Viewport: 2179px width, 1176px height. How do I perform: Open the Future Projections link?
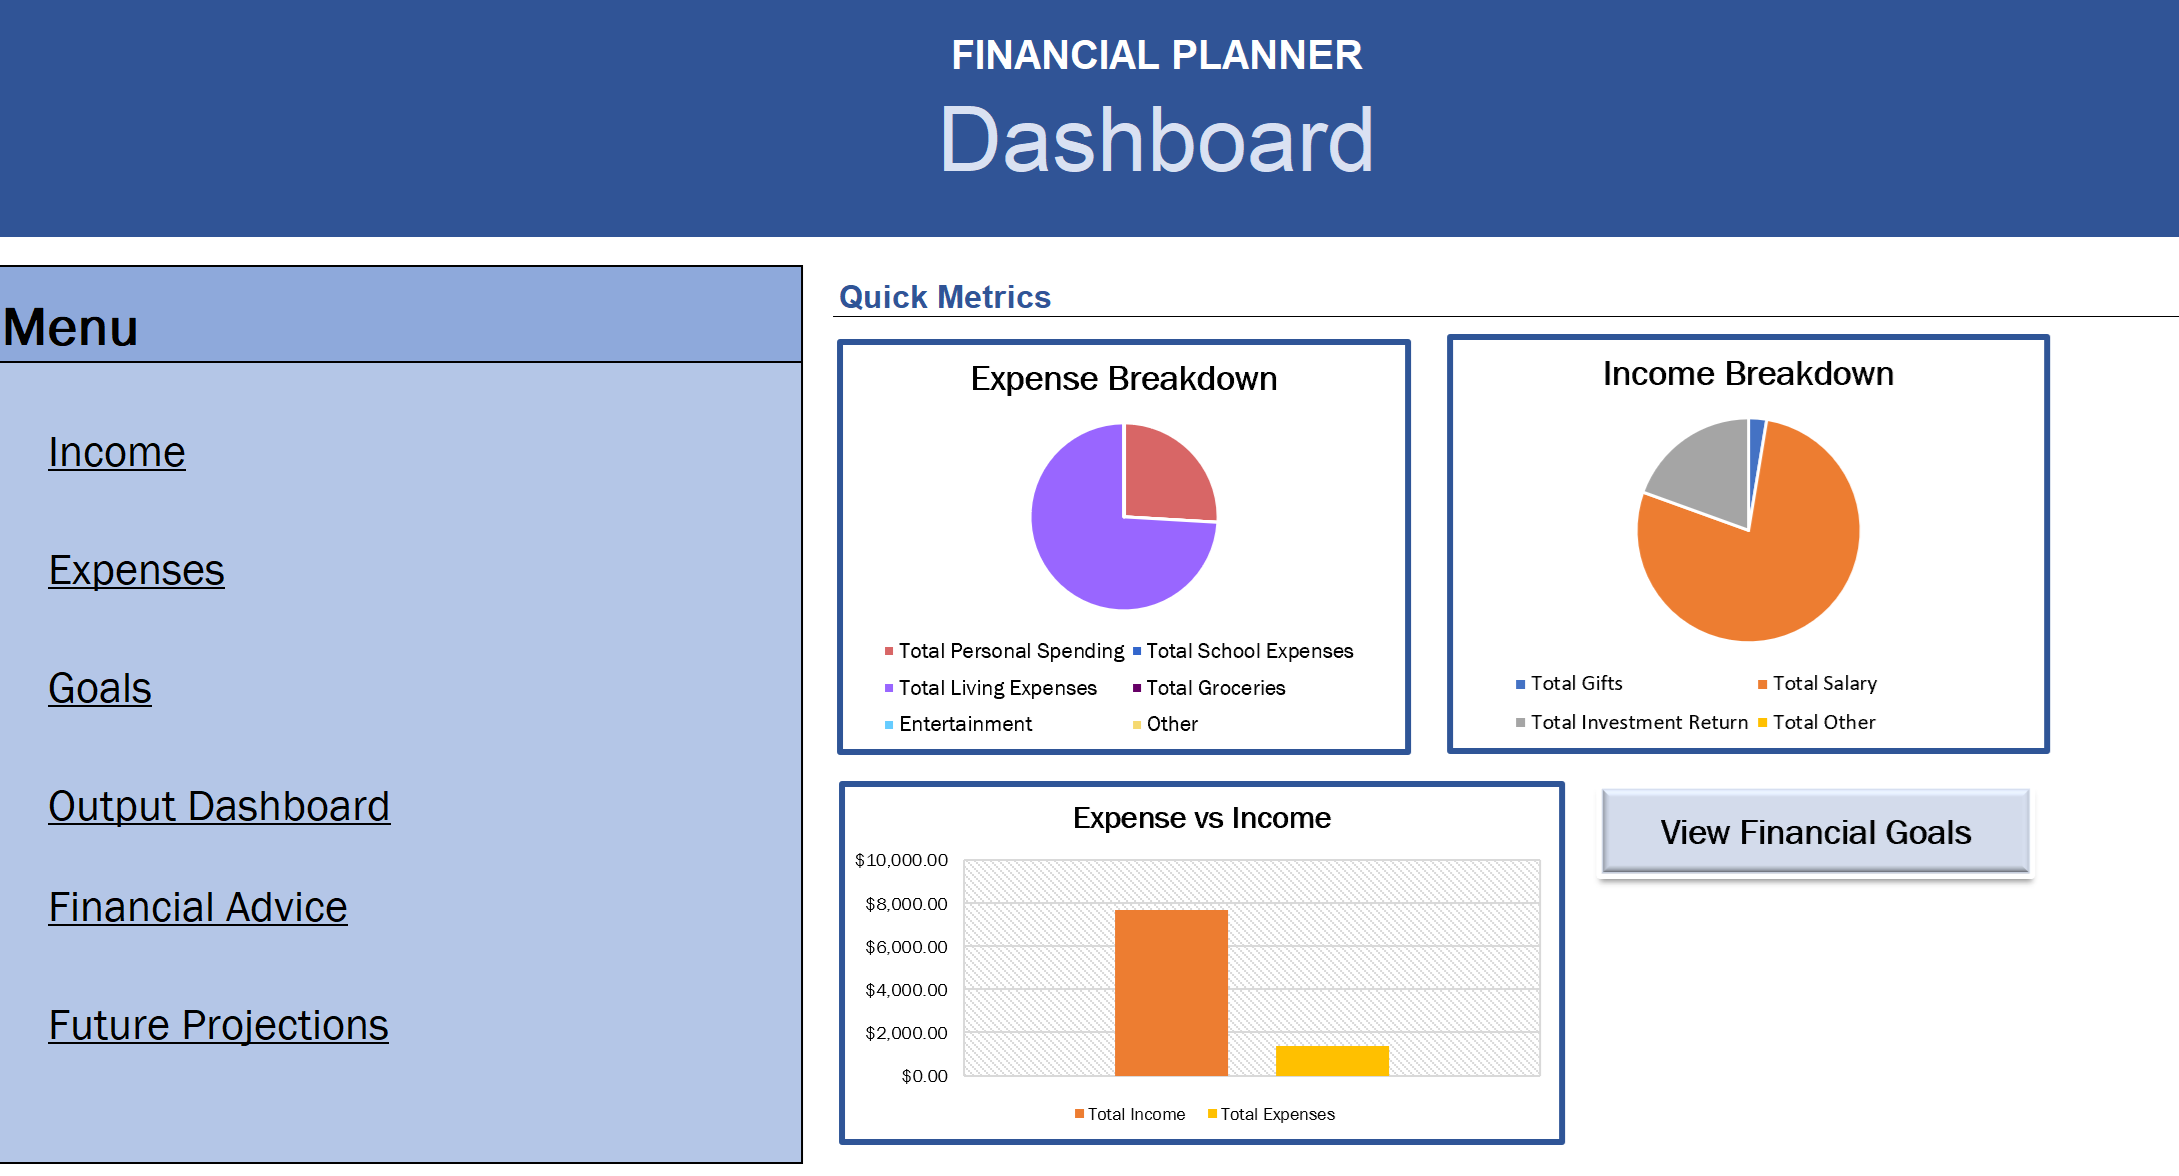(219, 1026)
